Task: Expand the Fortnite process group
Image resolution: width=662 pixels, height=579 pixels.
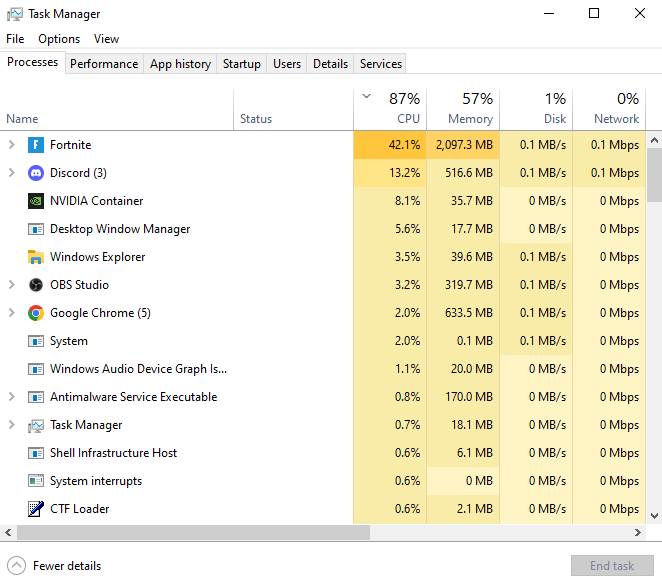Action: [12, 145]
